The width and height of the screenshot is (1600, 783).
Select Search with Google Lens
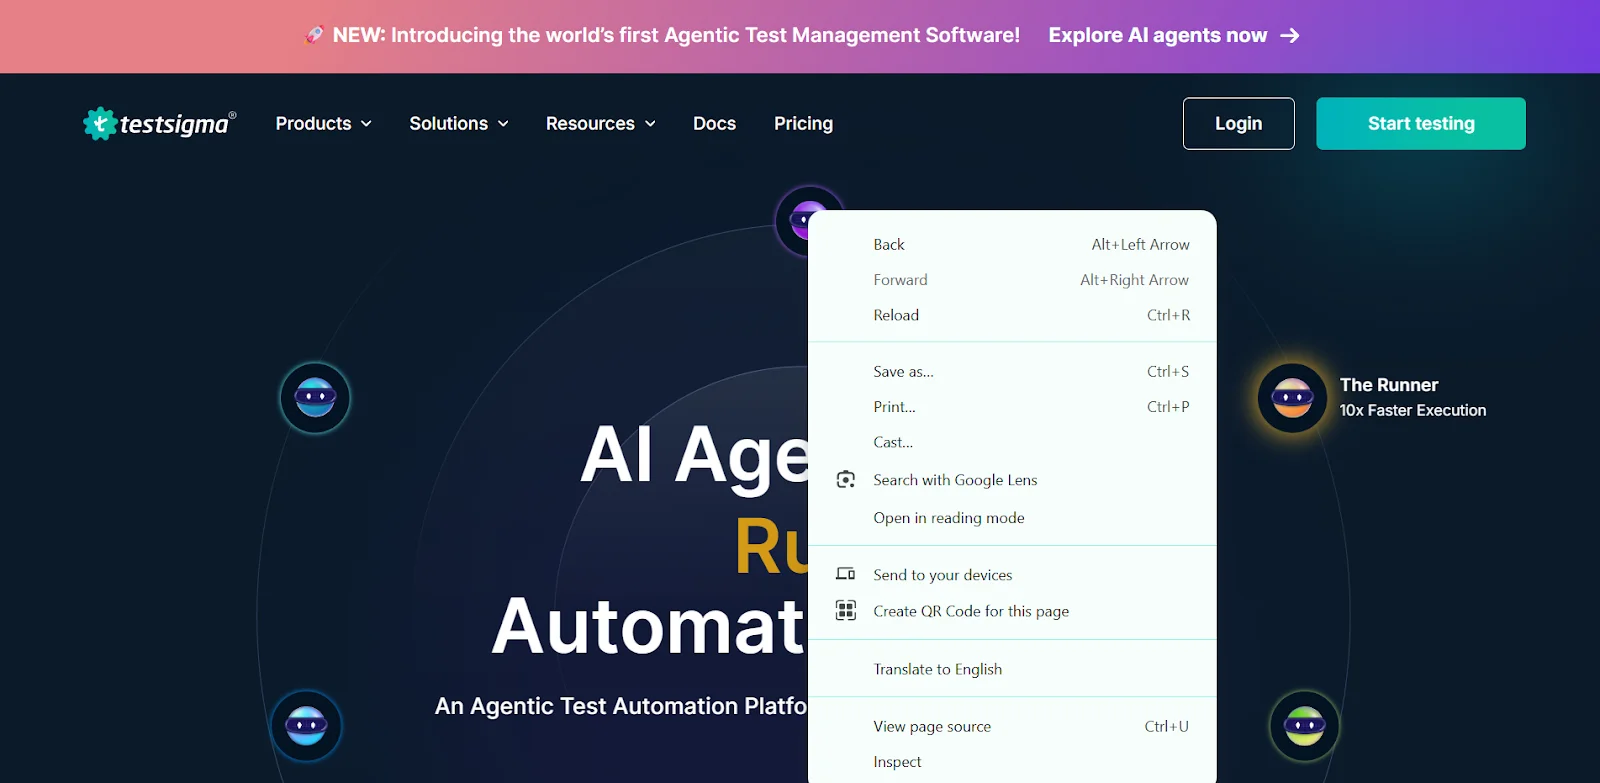pos(1012,480)
